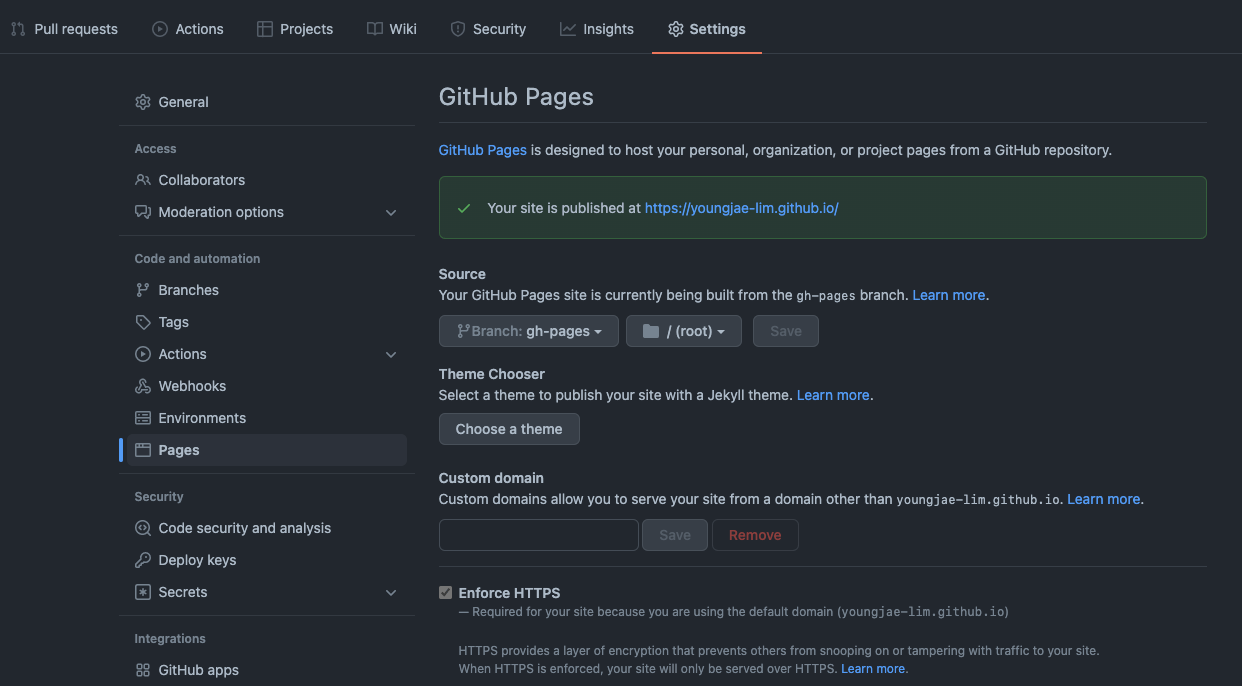This screenshot has height=686, width=1242.
Task: Open the Security tab
Action: click(x=488, y=29)
